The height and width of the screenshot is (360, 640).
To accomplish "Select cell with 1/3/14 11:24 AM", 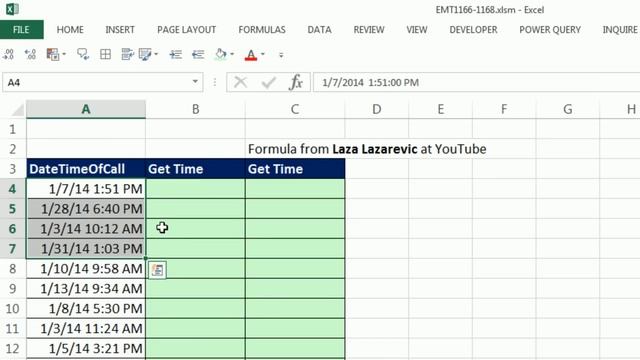I will click(x=86, y=329).
